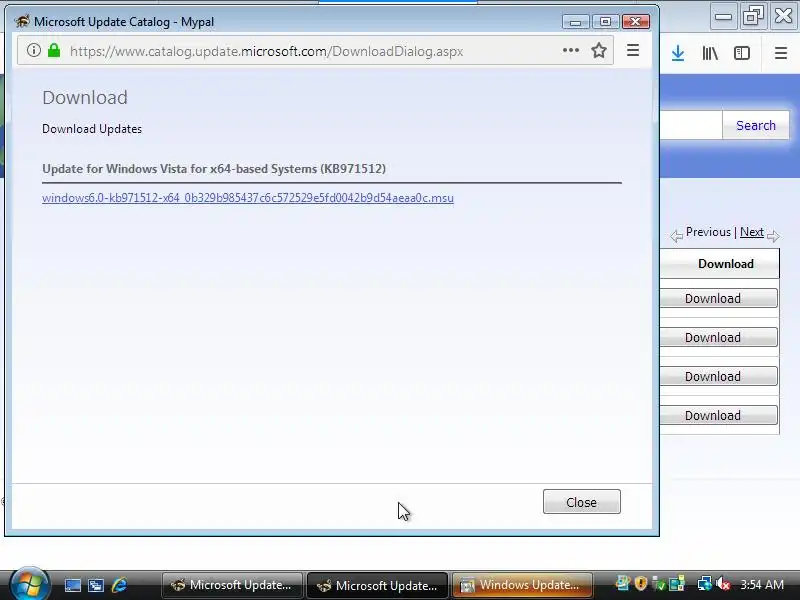Viewport: 800px width, 600px height.
Task: Open the Library icon in the background browser
Action: point(710,53)
